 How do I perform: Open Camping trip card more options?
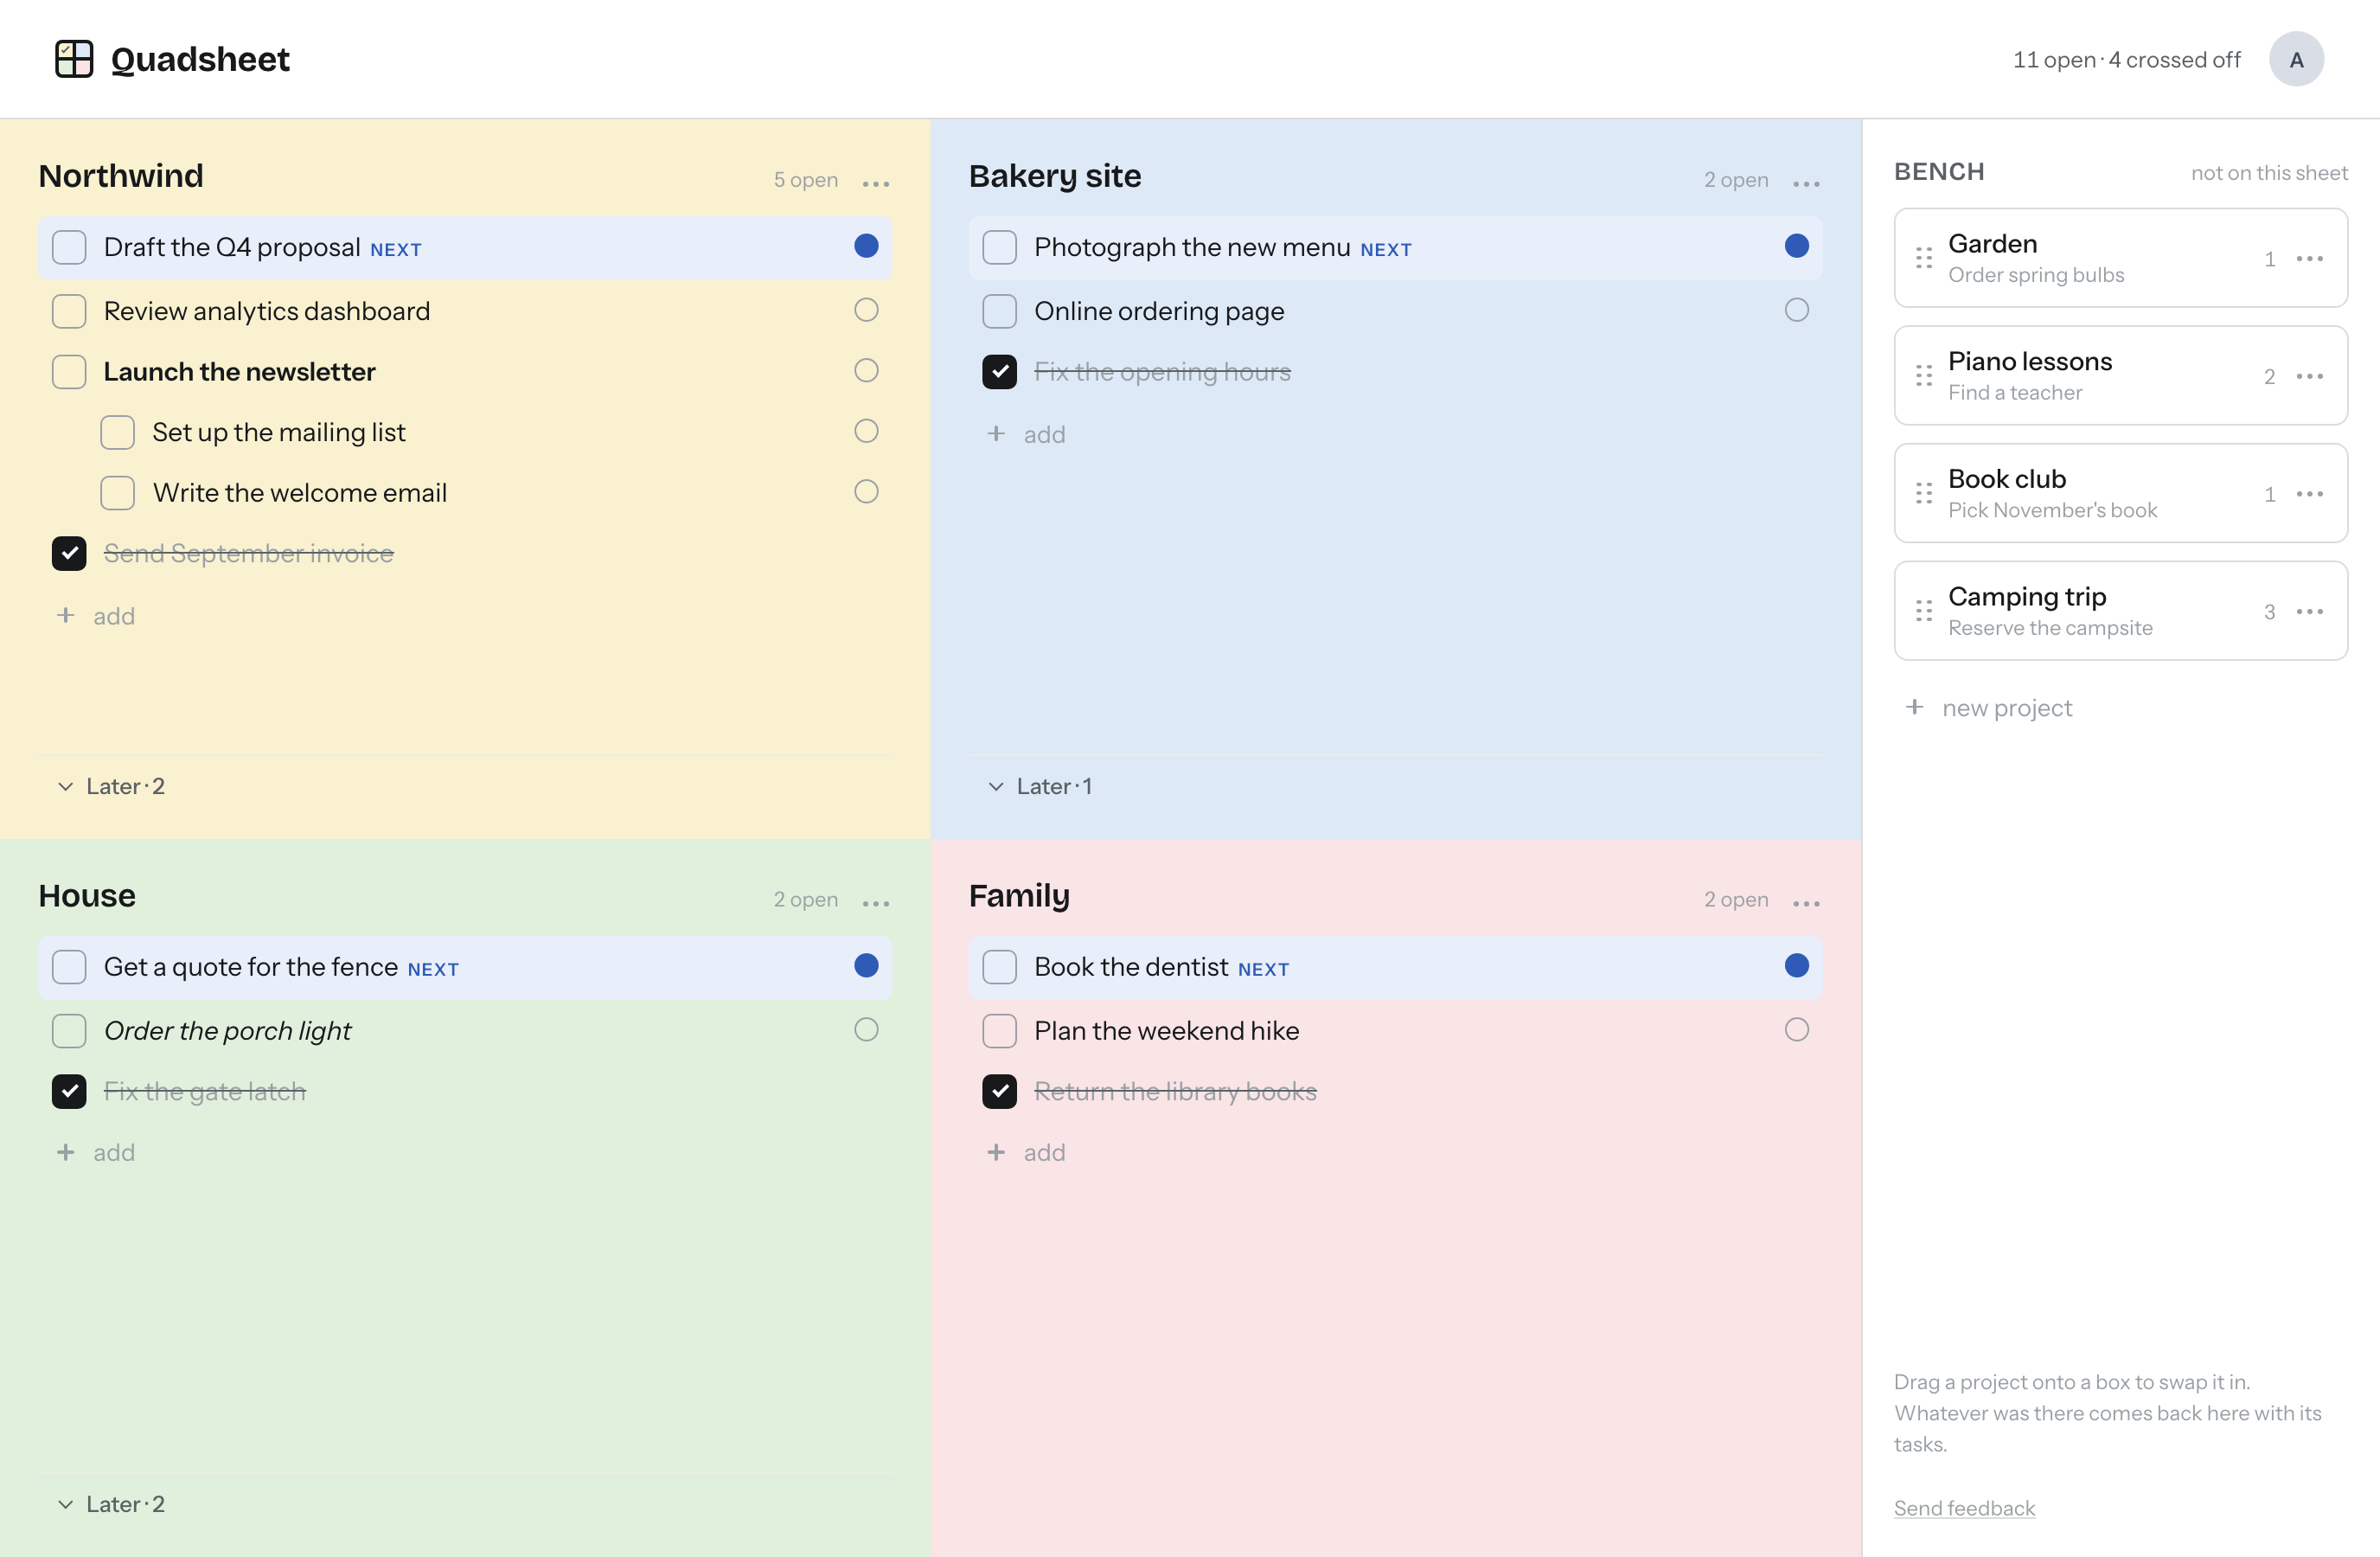tap(2309, 611)
